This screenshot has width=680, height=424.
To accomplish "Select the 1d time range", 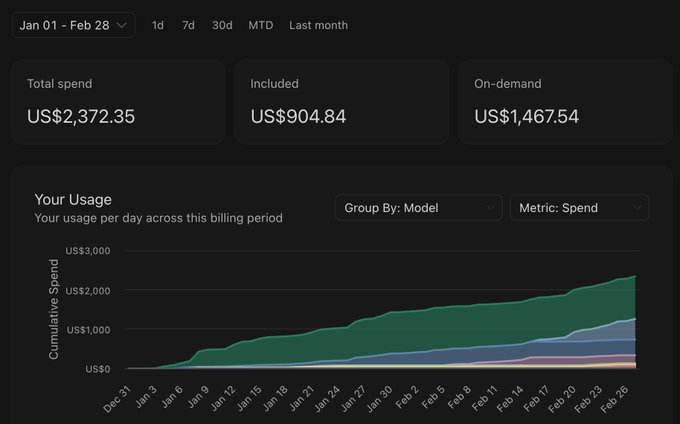I will [158, 26].
